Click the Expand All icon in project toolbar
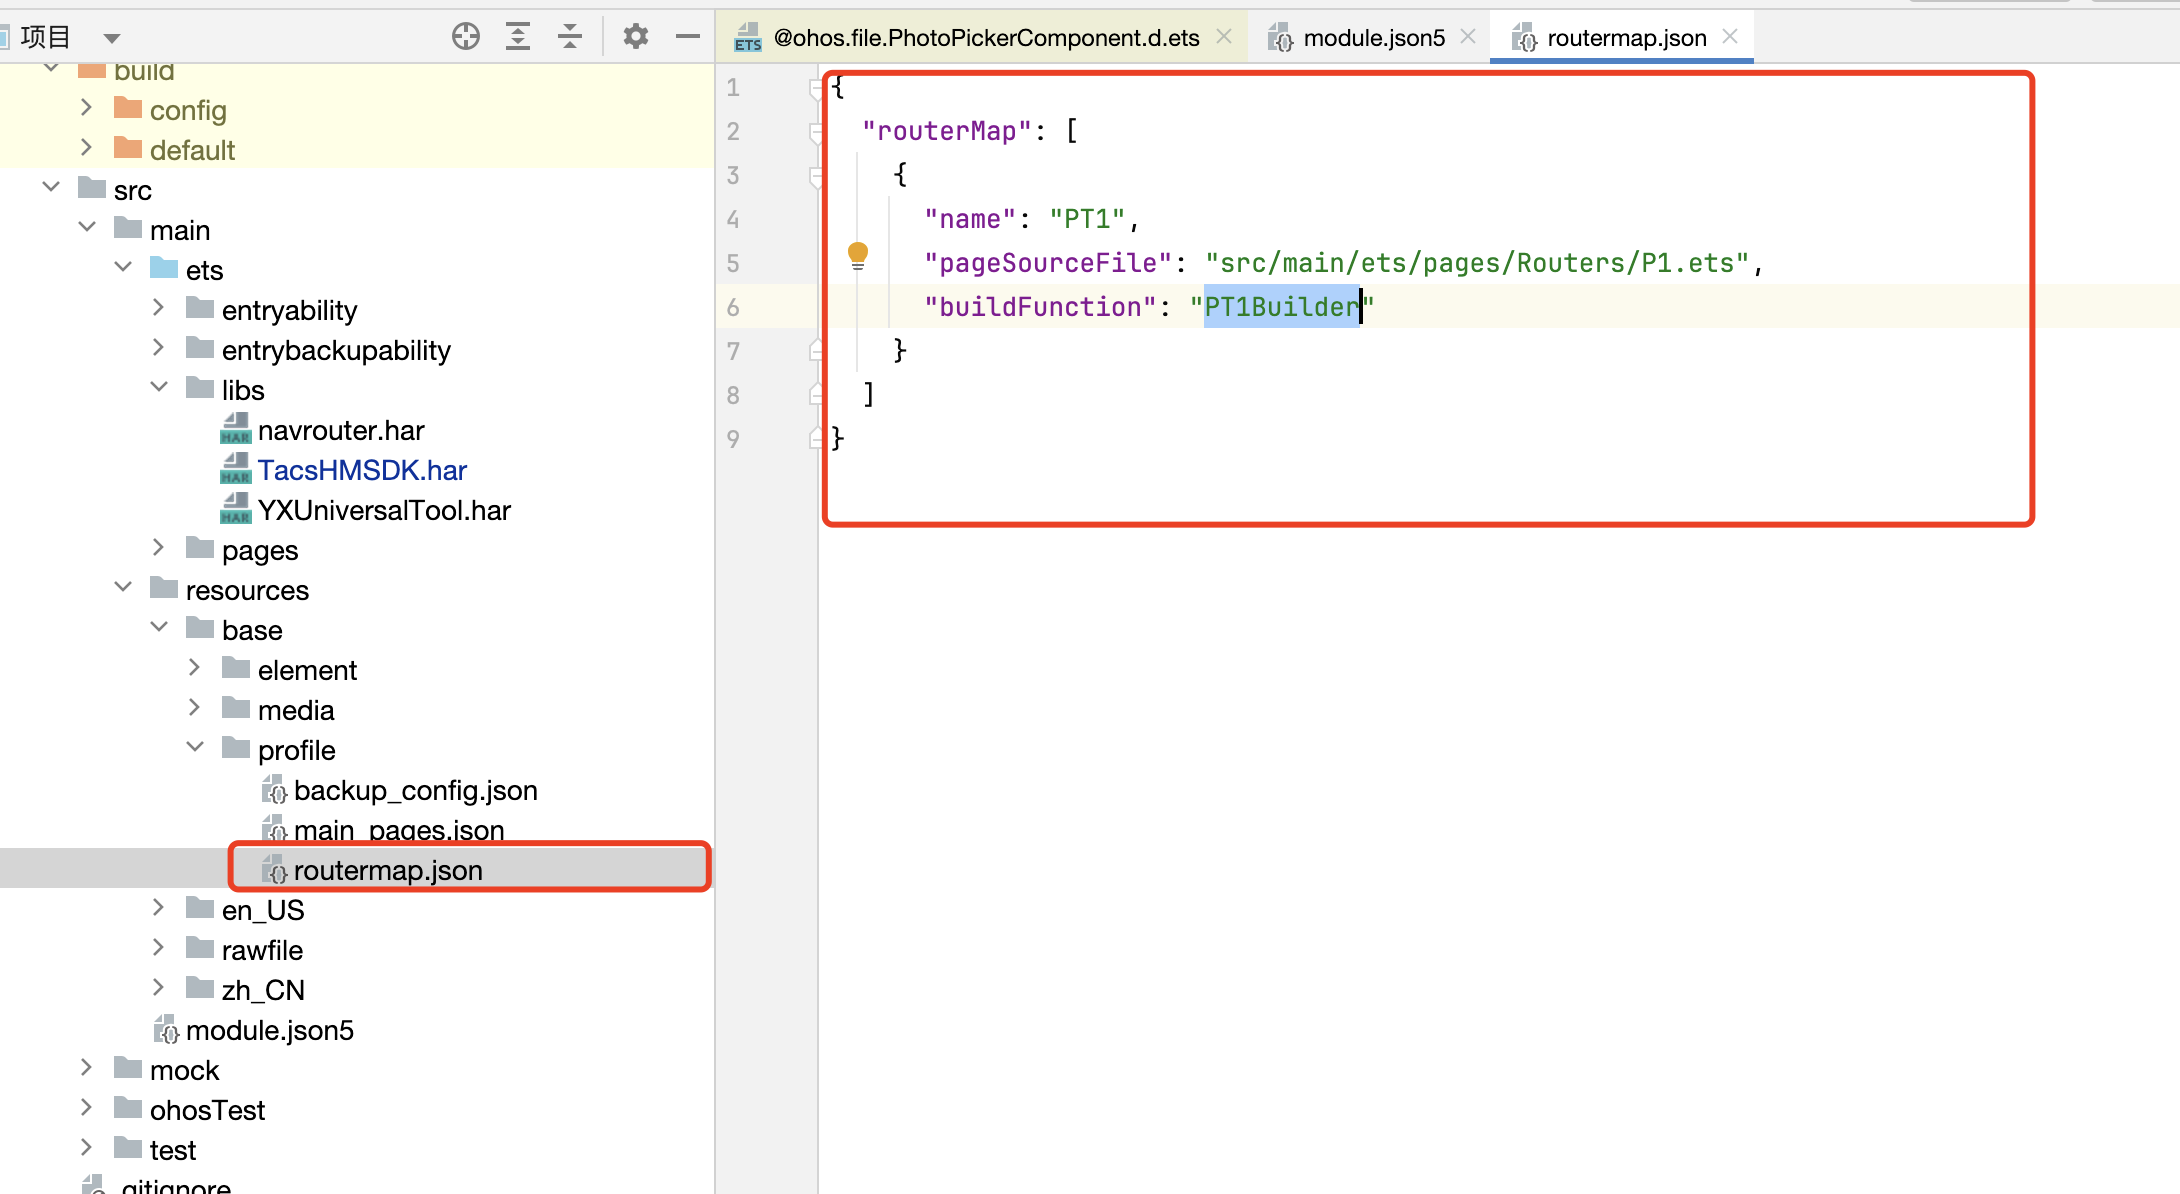The width and height of the screenshot is (2180, 1194). (x=518, y=37)
